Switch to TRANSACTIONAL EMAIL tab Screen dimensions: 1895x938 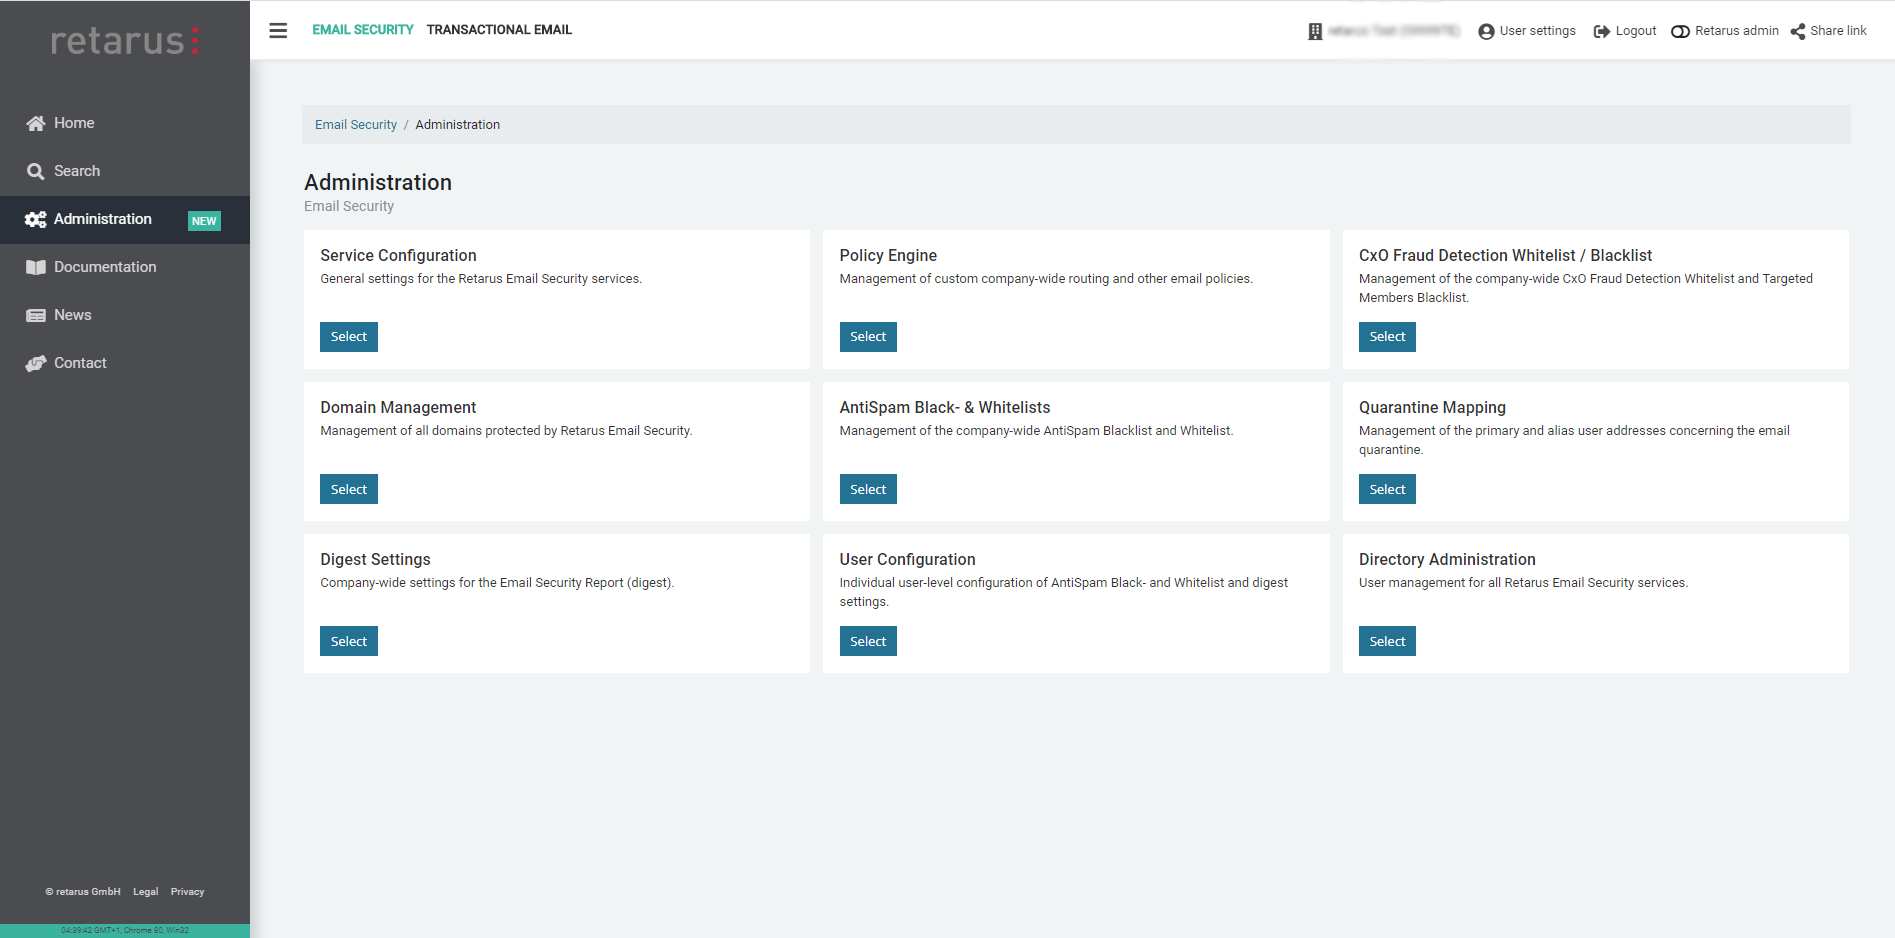pos(499,30)
